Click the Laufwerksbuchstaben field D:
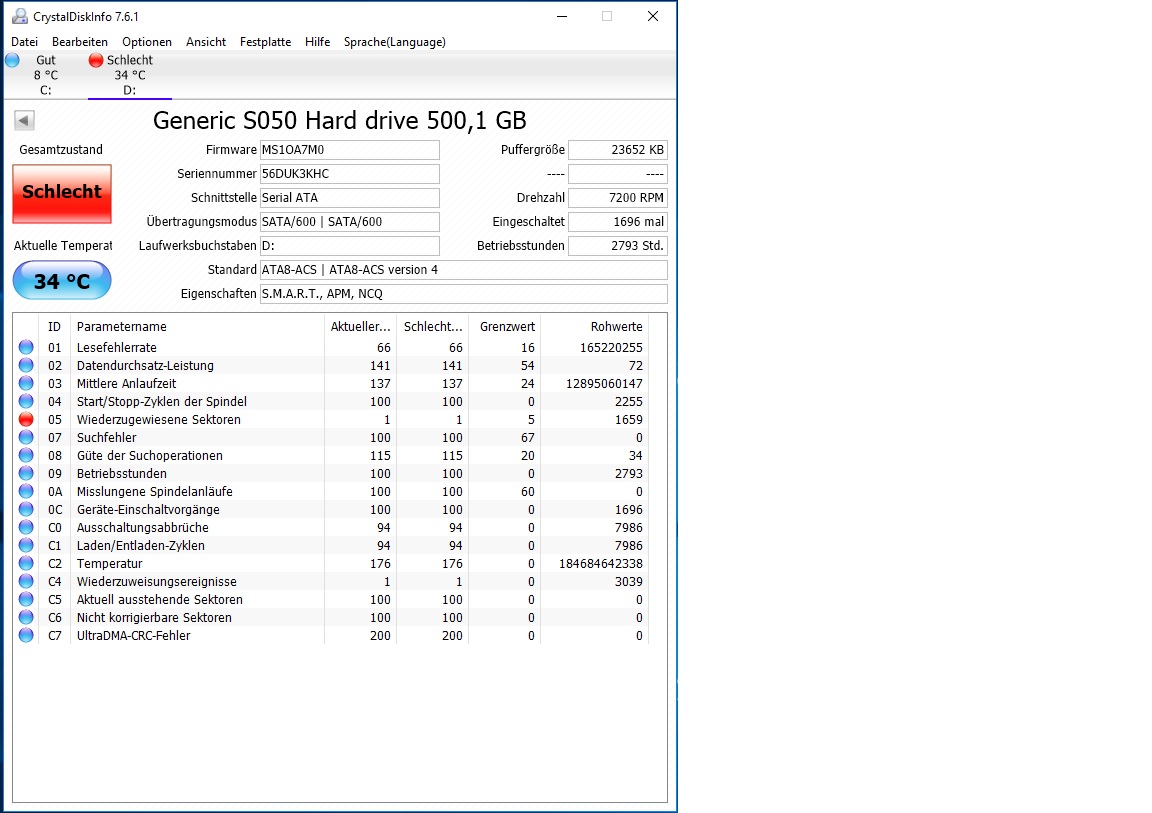The image size is (1152, 813). [x=350, y=246]
